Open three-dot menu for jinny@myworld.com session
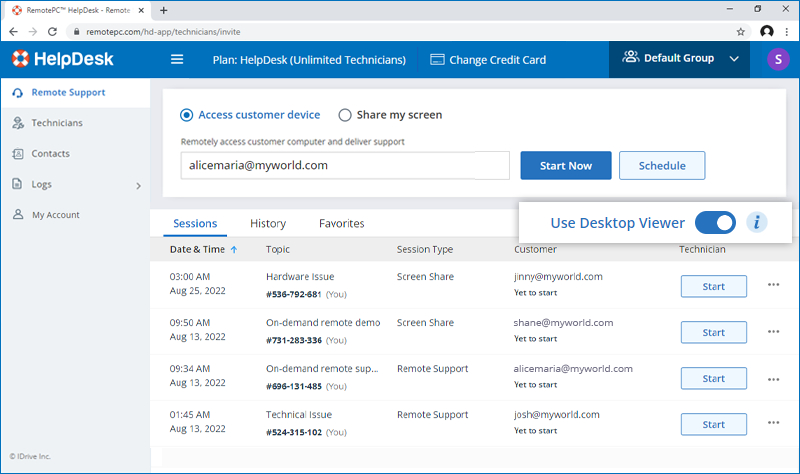The image size is (800, 474). pyautogui.click(x=773, y=285)
